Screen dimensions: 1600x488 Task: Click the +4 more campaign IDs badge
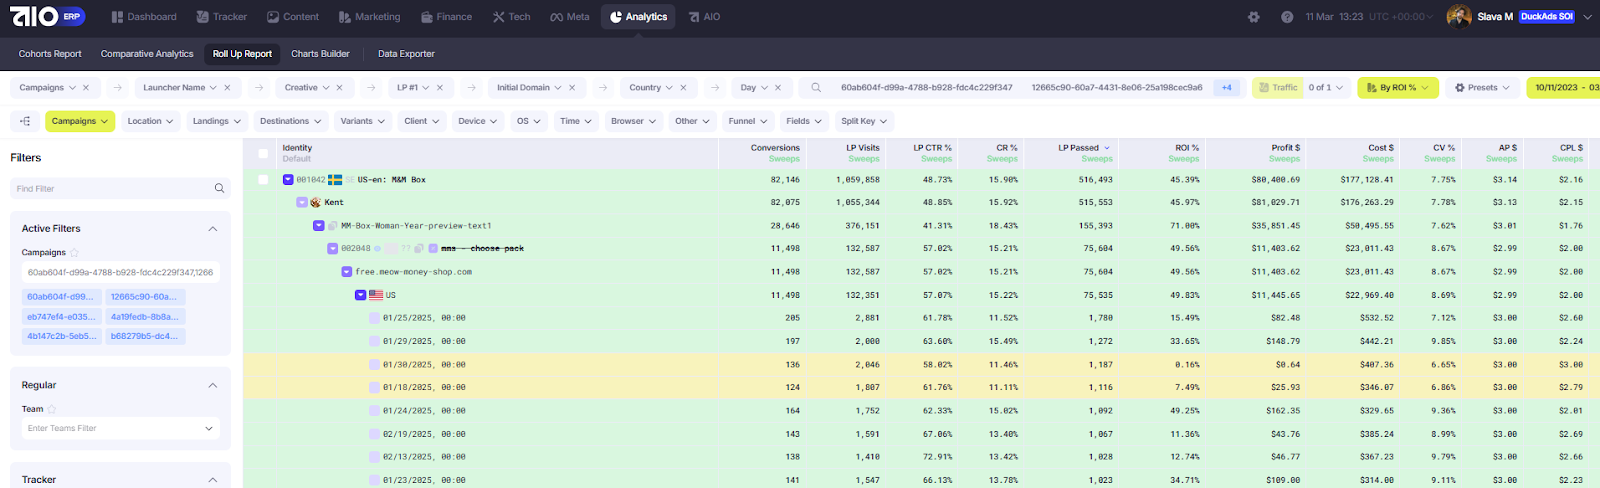[1227, 88]
